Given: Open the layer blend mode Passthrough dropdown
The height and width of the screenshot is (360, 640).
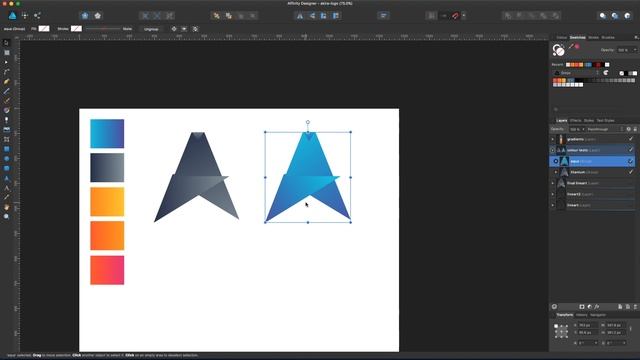Looking at the screenshot, I should point(605,129).
